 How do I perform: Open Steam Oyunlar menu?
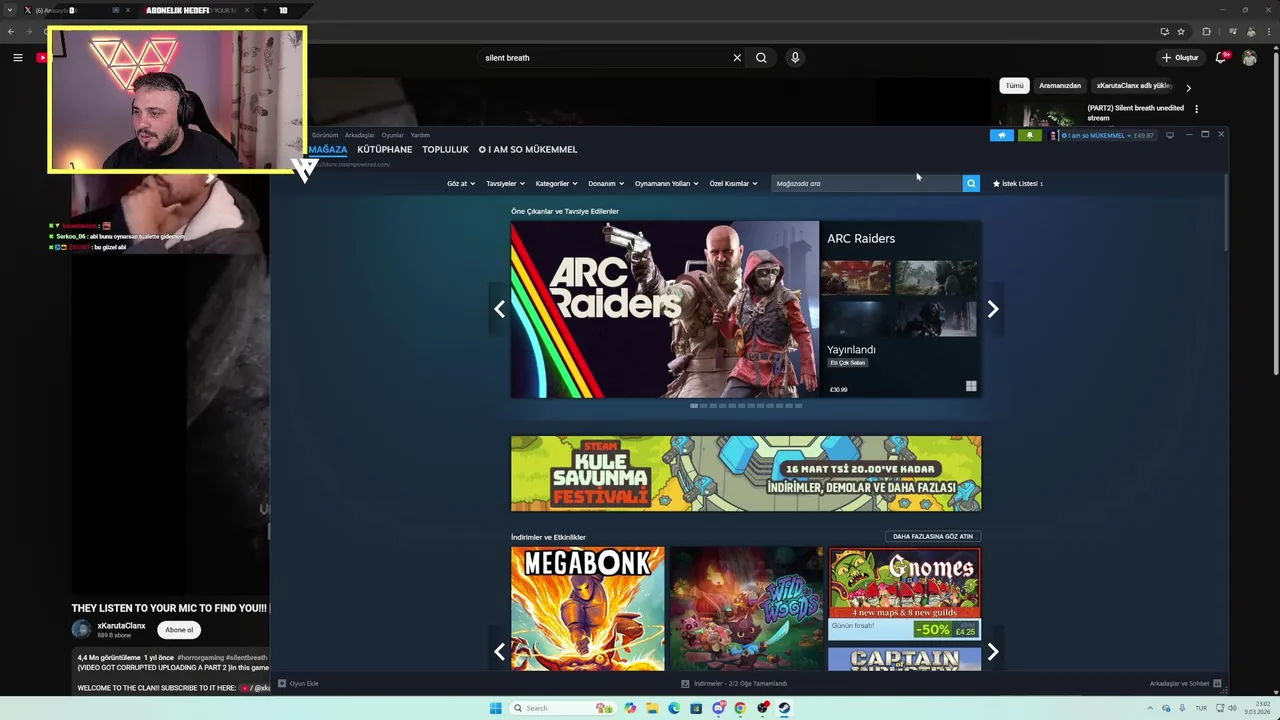[392, 135]
